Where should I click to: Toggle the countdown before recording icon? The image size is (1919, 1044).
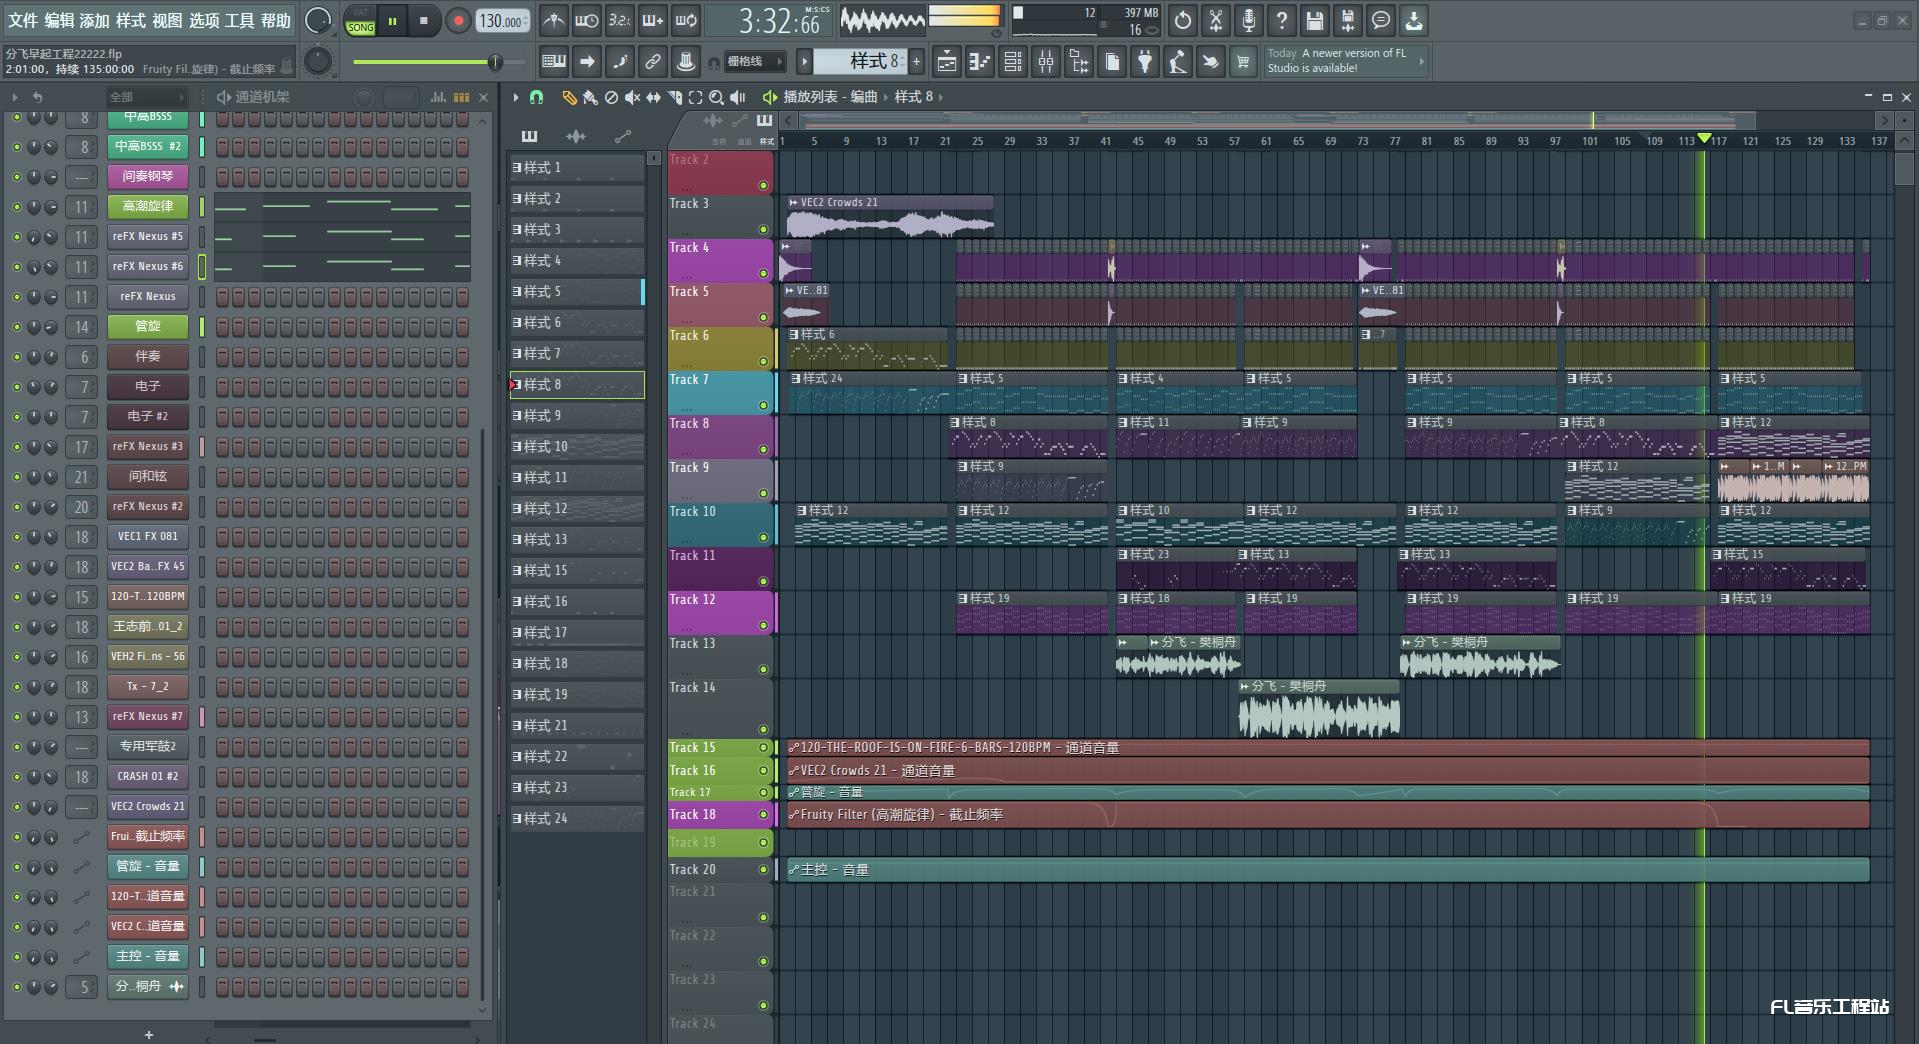click(x=620, y=20)
